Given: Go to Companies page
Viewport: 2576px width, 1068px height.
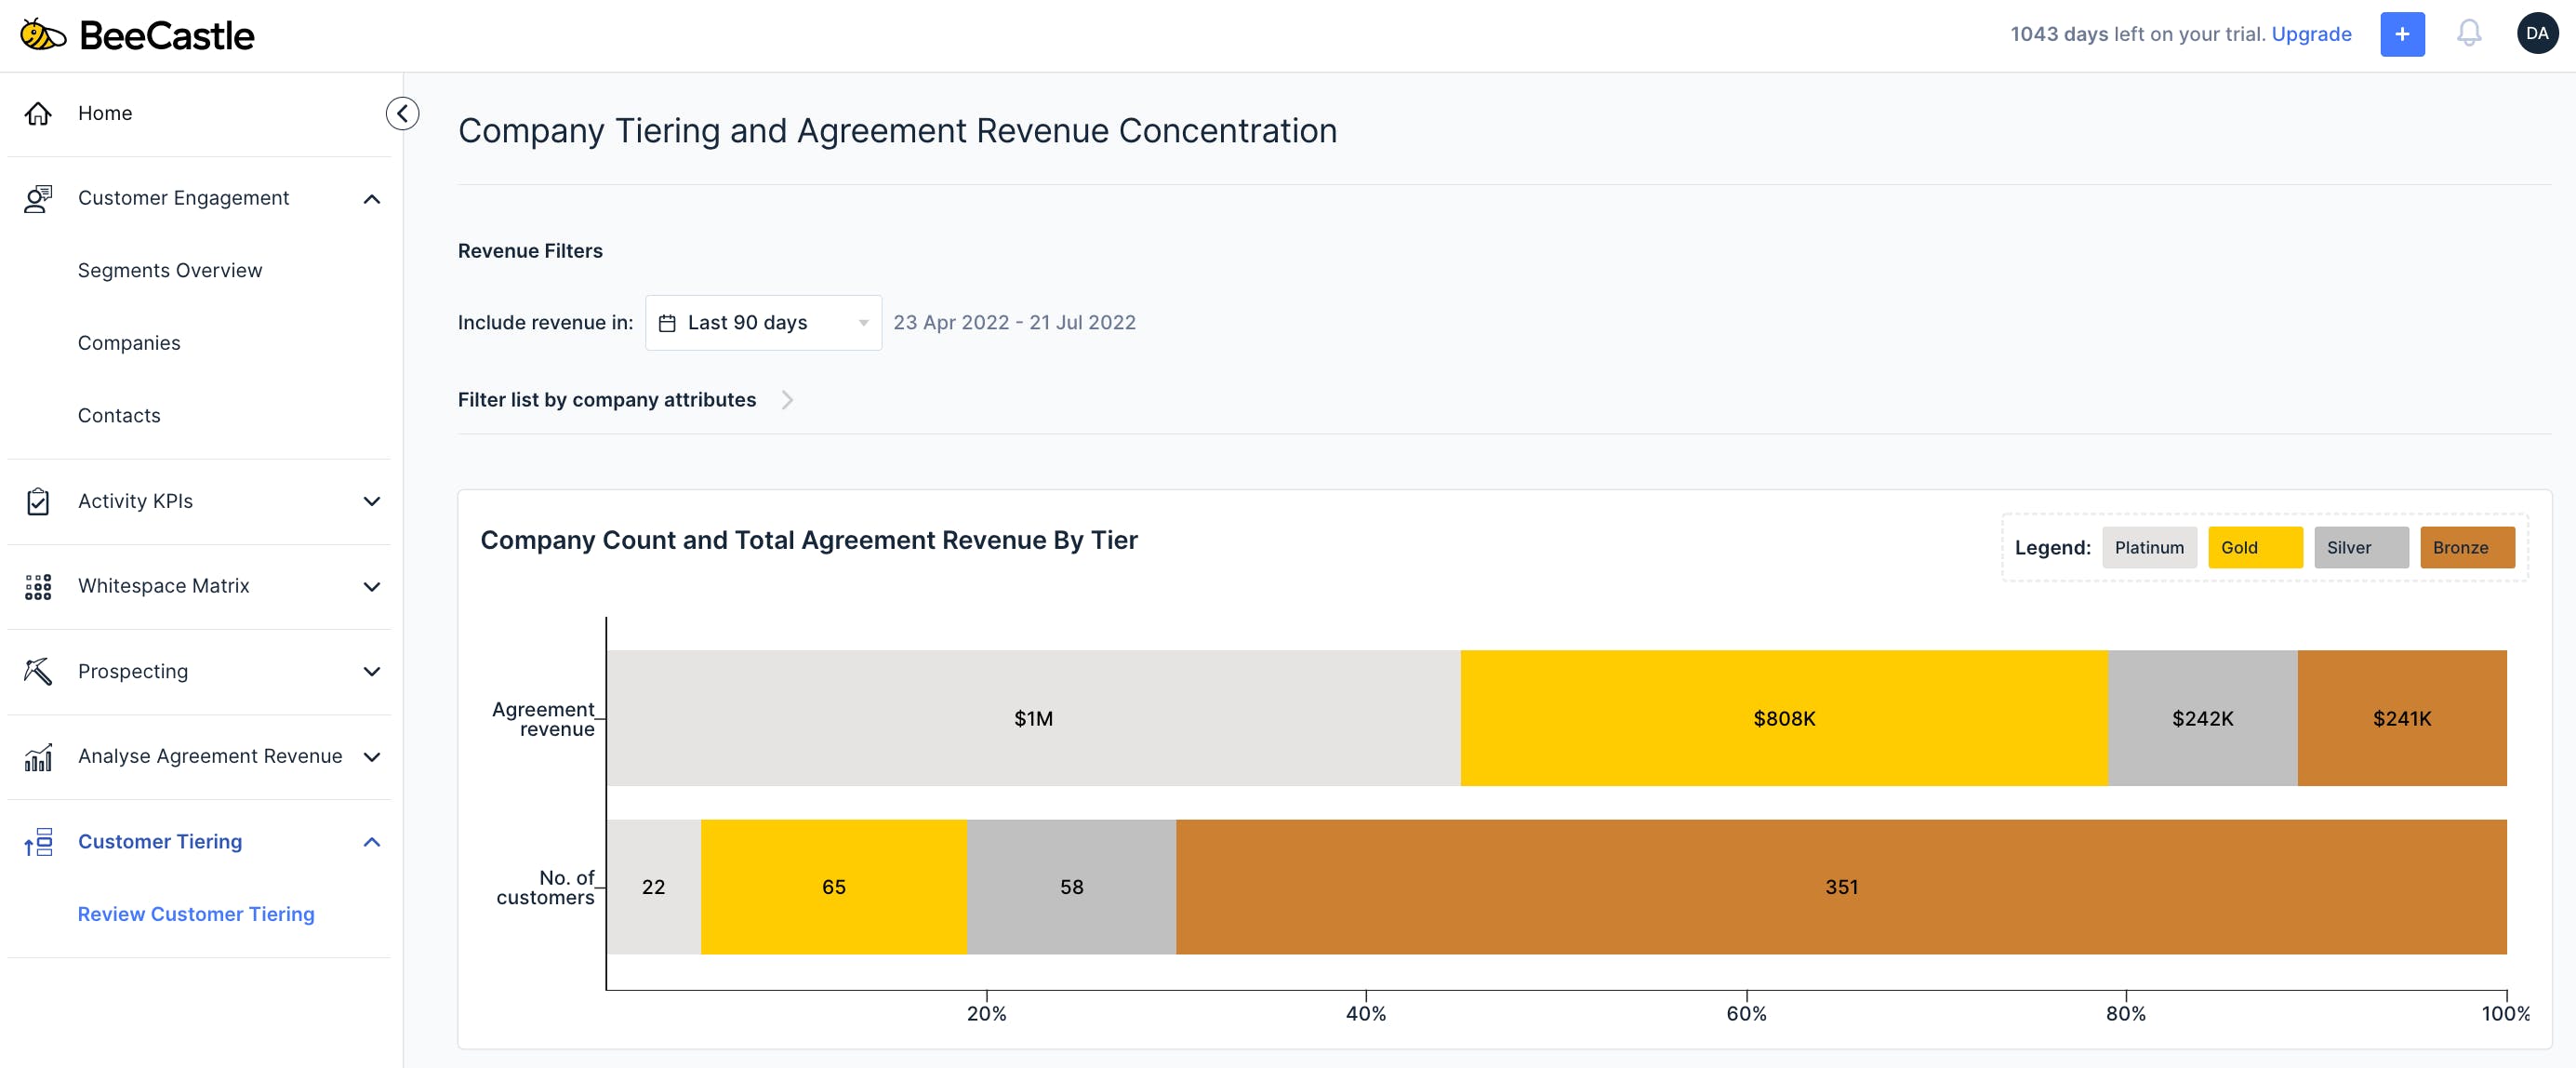Looking at the screenshot, I should [x=129, y=343].
